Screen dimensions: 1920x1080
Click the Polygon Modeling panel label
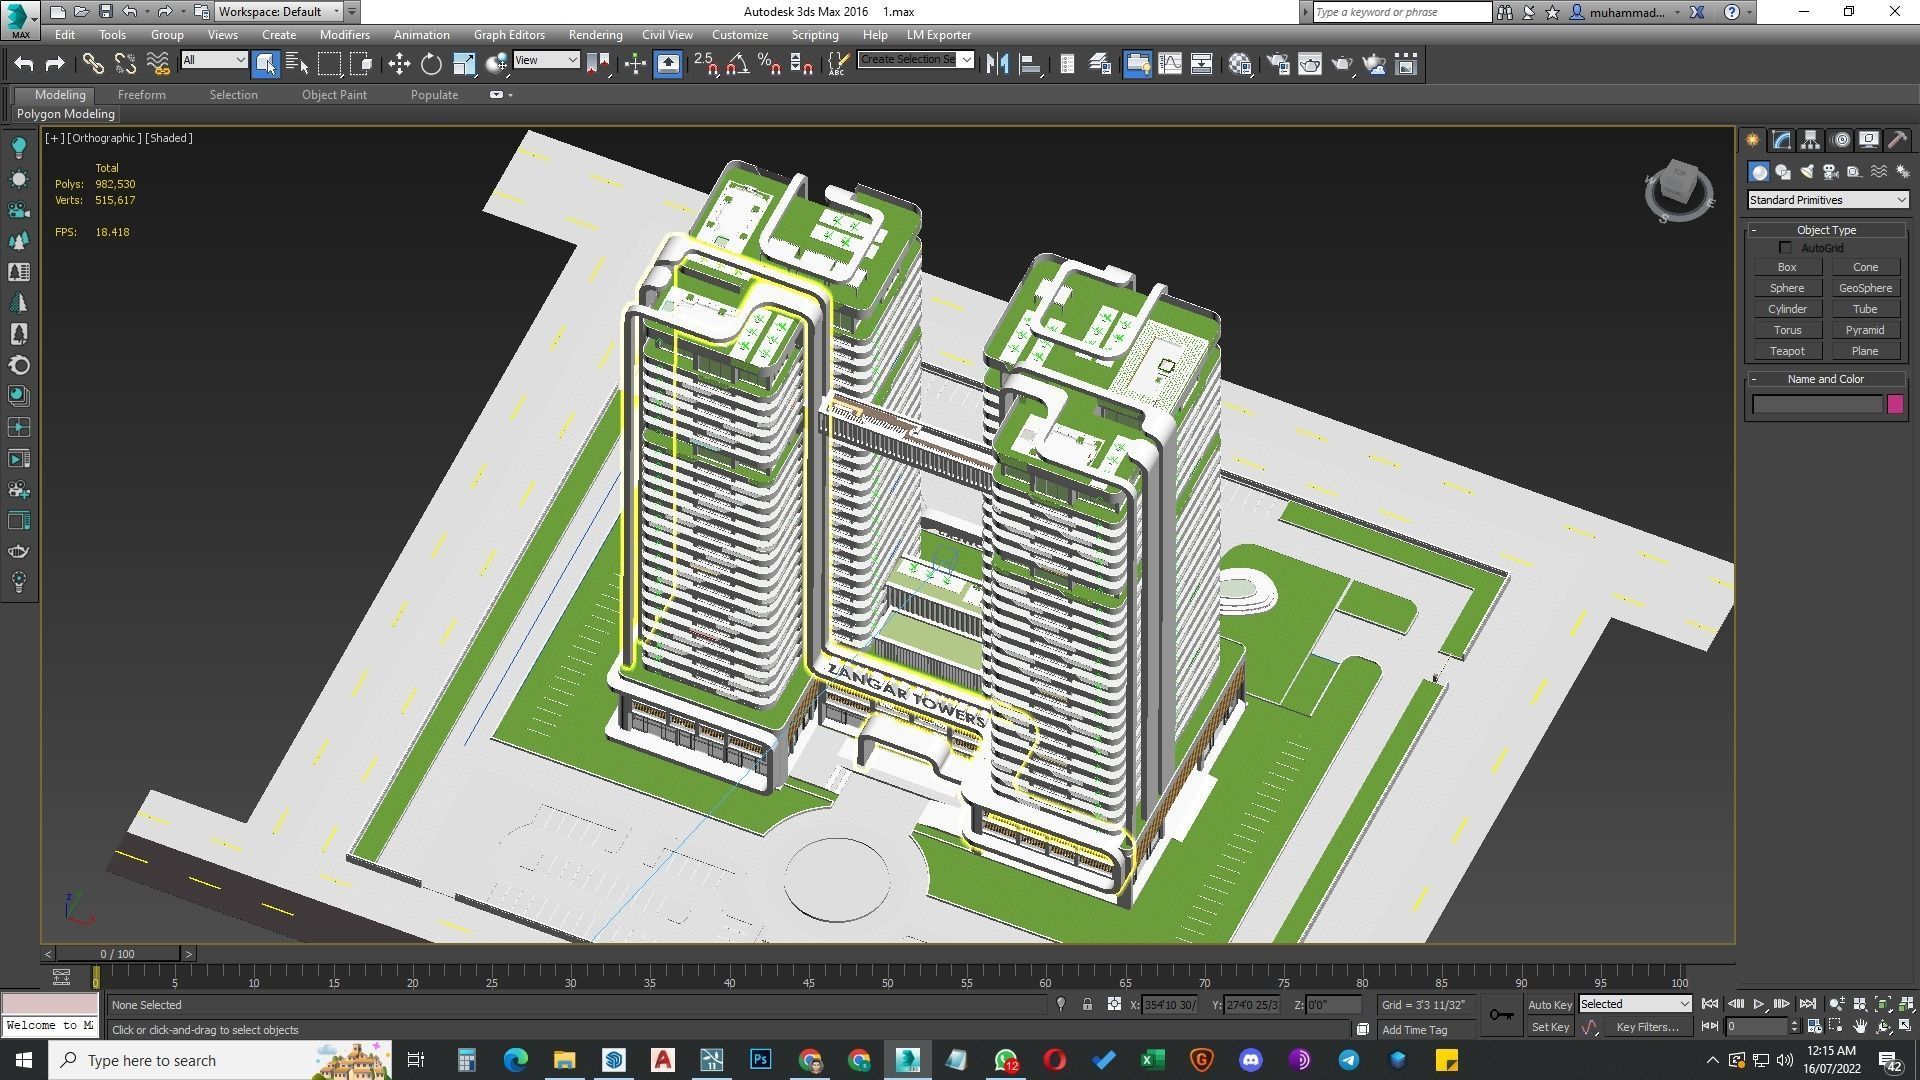[x=66, y=114]
